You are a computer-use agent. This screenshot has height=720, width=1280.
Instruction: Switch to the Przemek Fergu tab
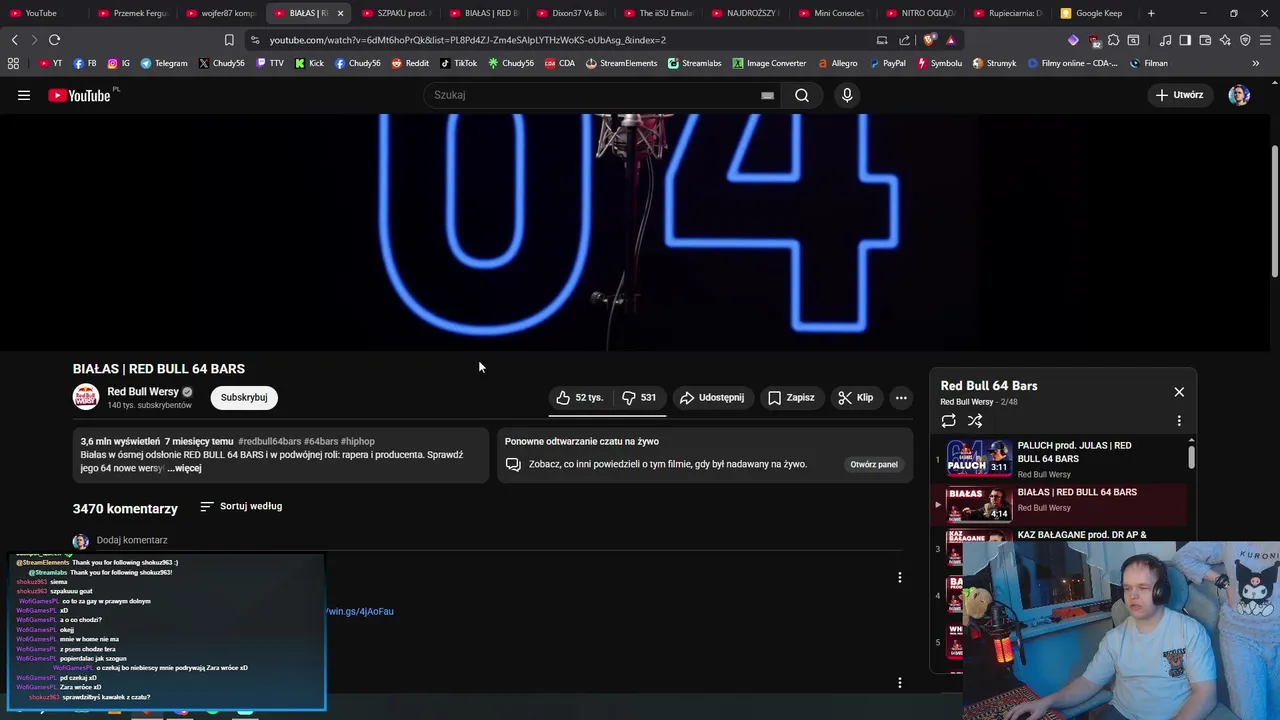(x=132, y=13)
